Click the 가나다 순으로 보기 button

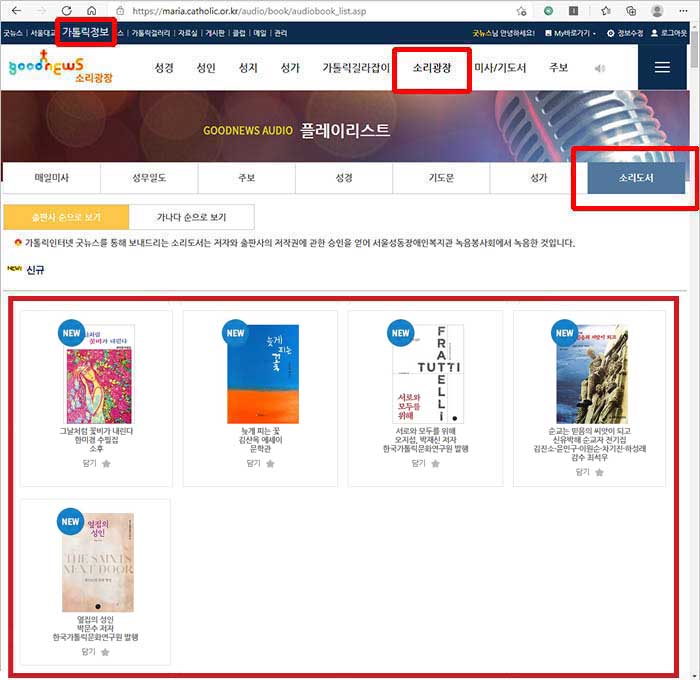[192, 217]
